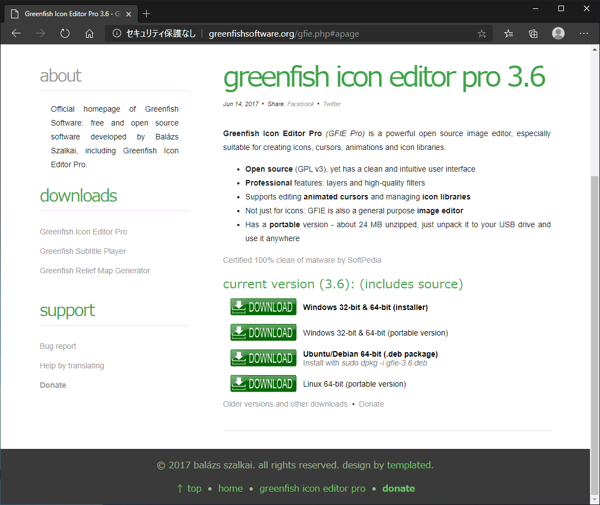Image resolution: width=600 pixels, height=505 pixels.
Task: Click the site security info icon
Action: (117, 34)
